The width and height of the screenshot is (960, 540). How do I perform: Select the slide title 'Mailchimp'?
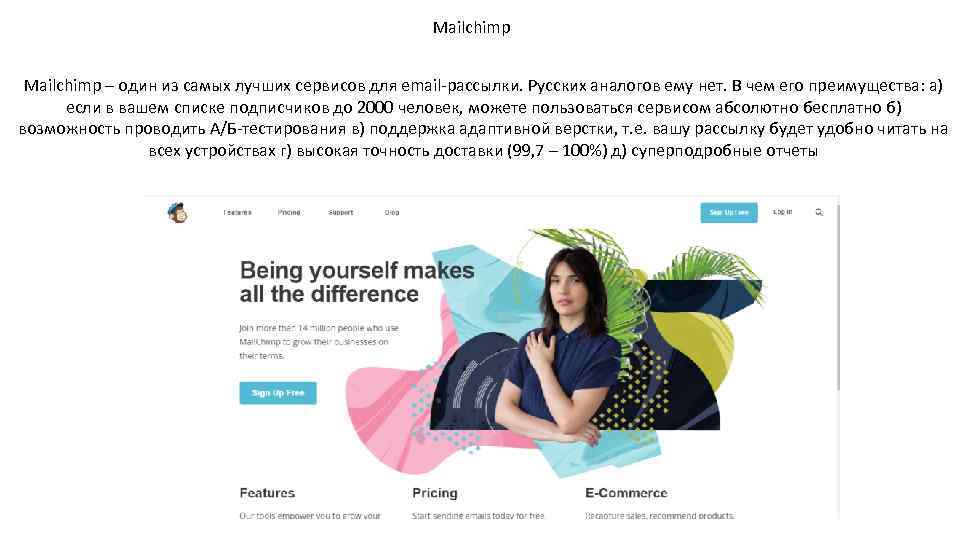click(x=471, y=28)
